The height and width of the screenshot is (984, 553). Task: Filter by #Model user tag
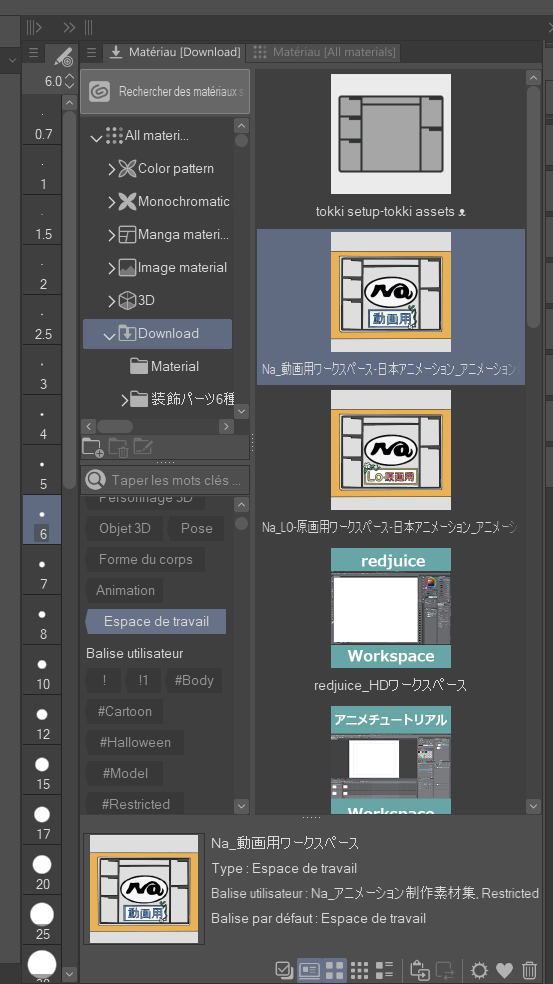[x=124, y=773]
